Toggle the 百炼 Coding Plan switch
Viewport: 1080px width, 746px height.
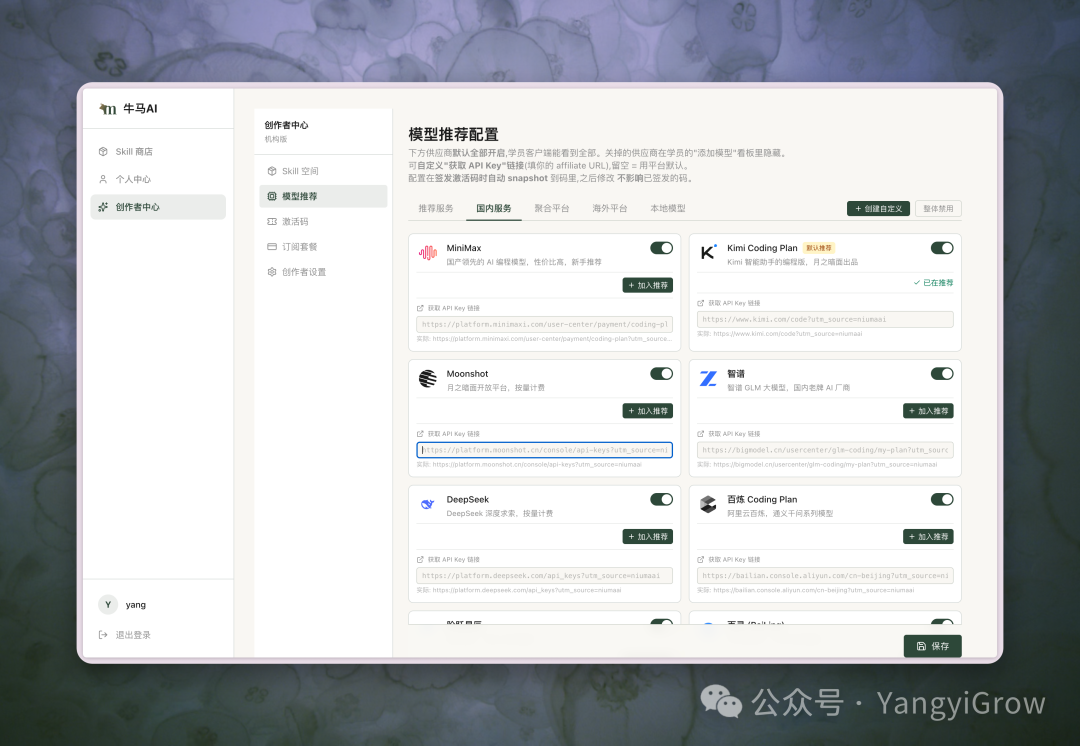click(942, 499)
